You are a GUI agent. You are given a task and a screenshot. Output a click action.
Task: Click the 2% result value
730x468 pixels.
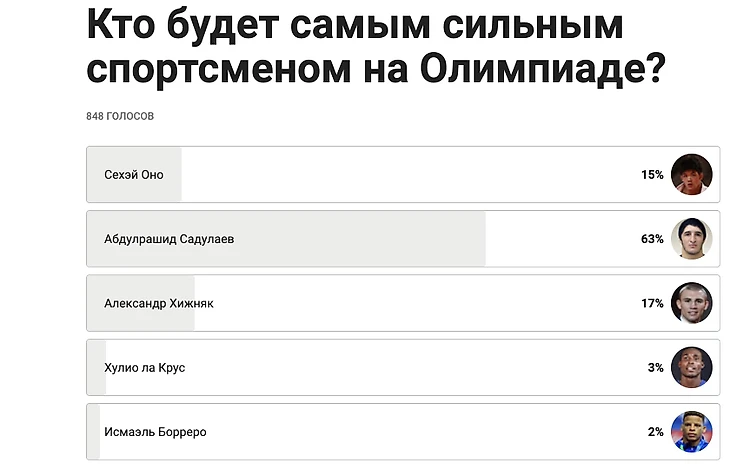pyautogui.click(x=656, y=432)
